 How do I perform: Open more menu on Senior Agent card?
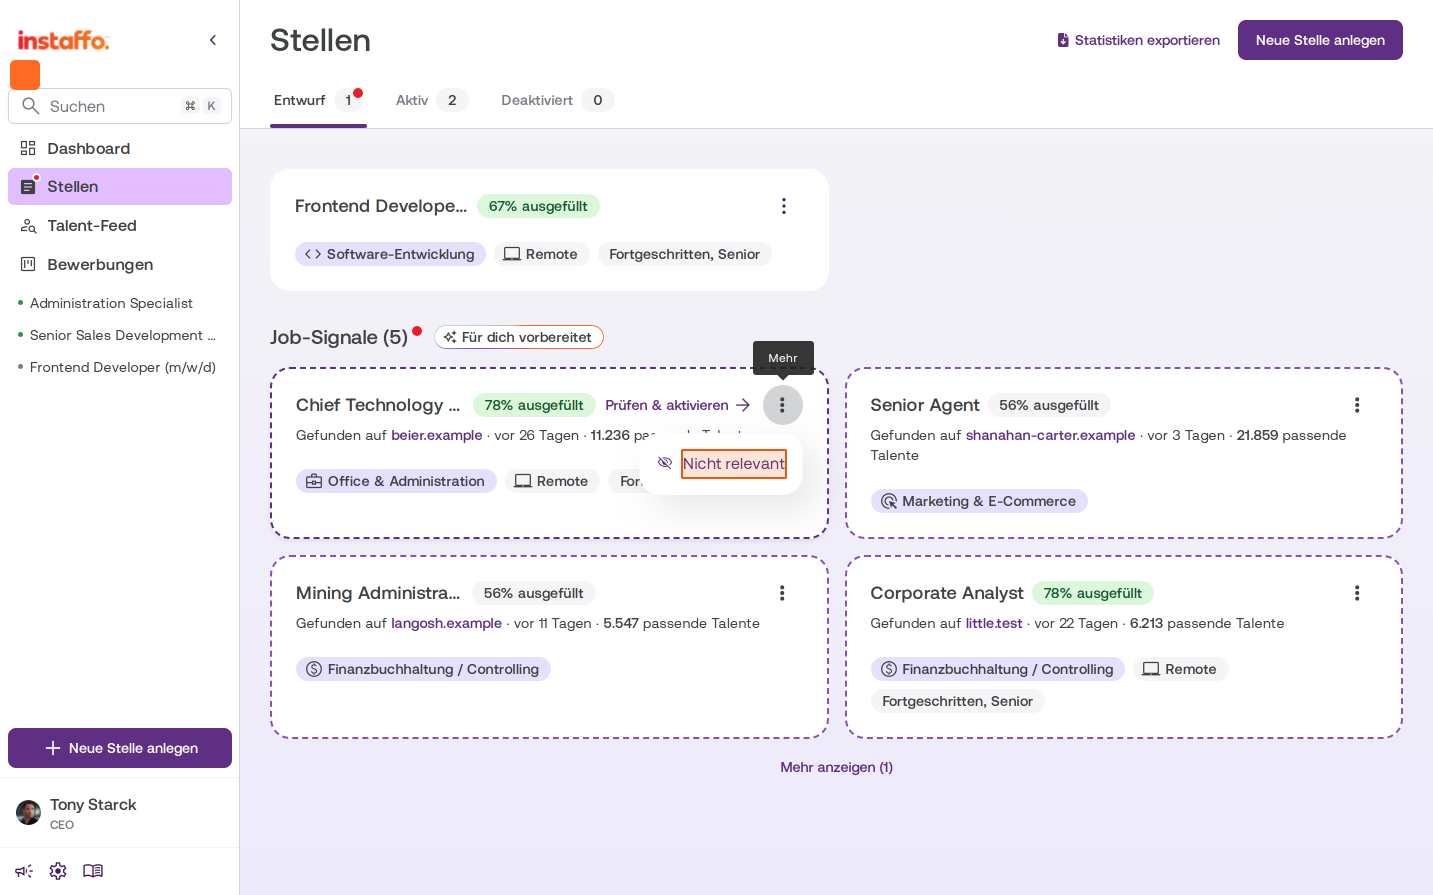tap(1357, 405)
